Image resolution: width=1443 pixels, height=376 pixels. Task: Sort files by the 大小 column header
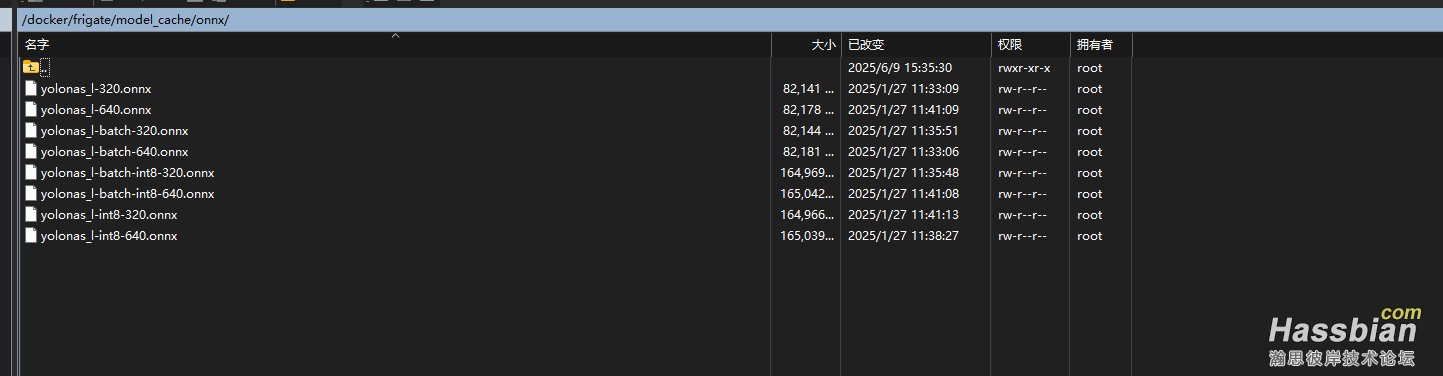coord(806,45)
